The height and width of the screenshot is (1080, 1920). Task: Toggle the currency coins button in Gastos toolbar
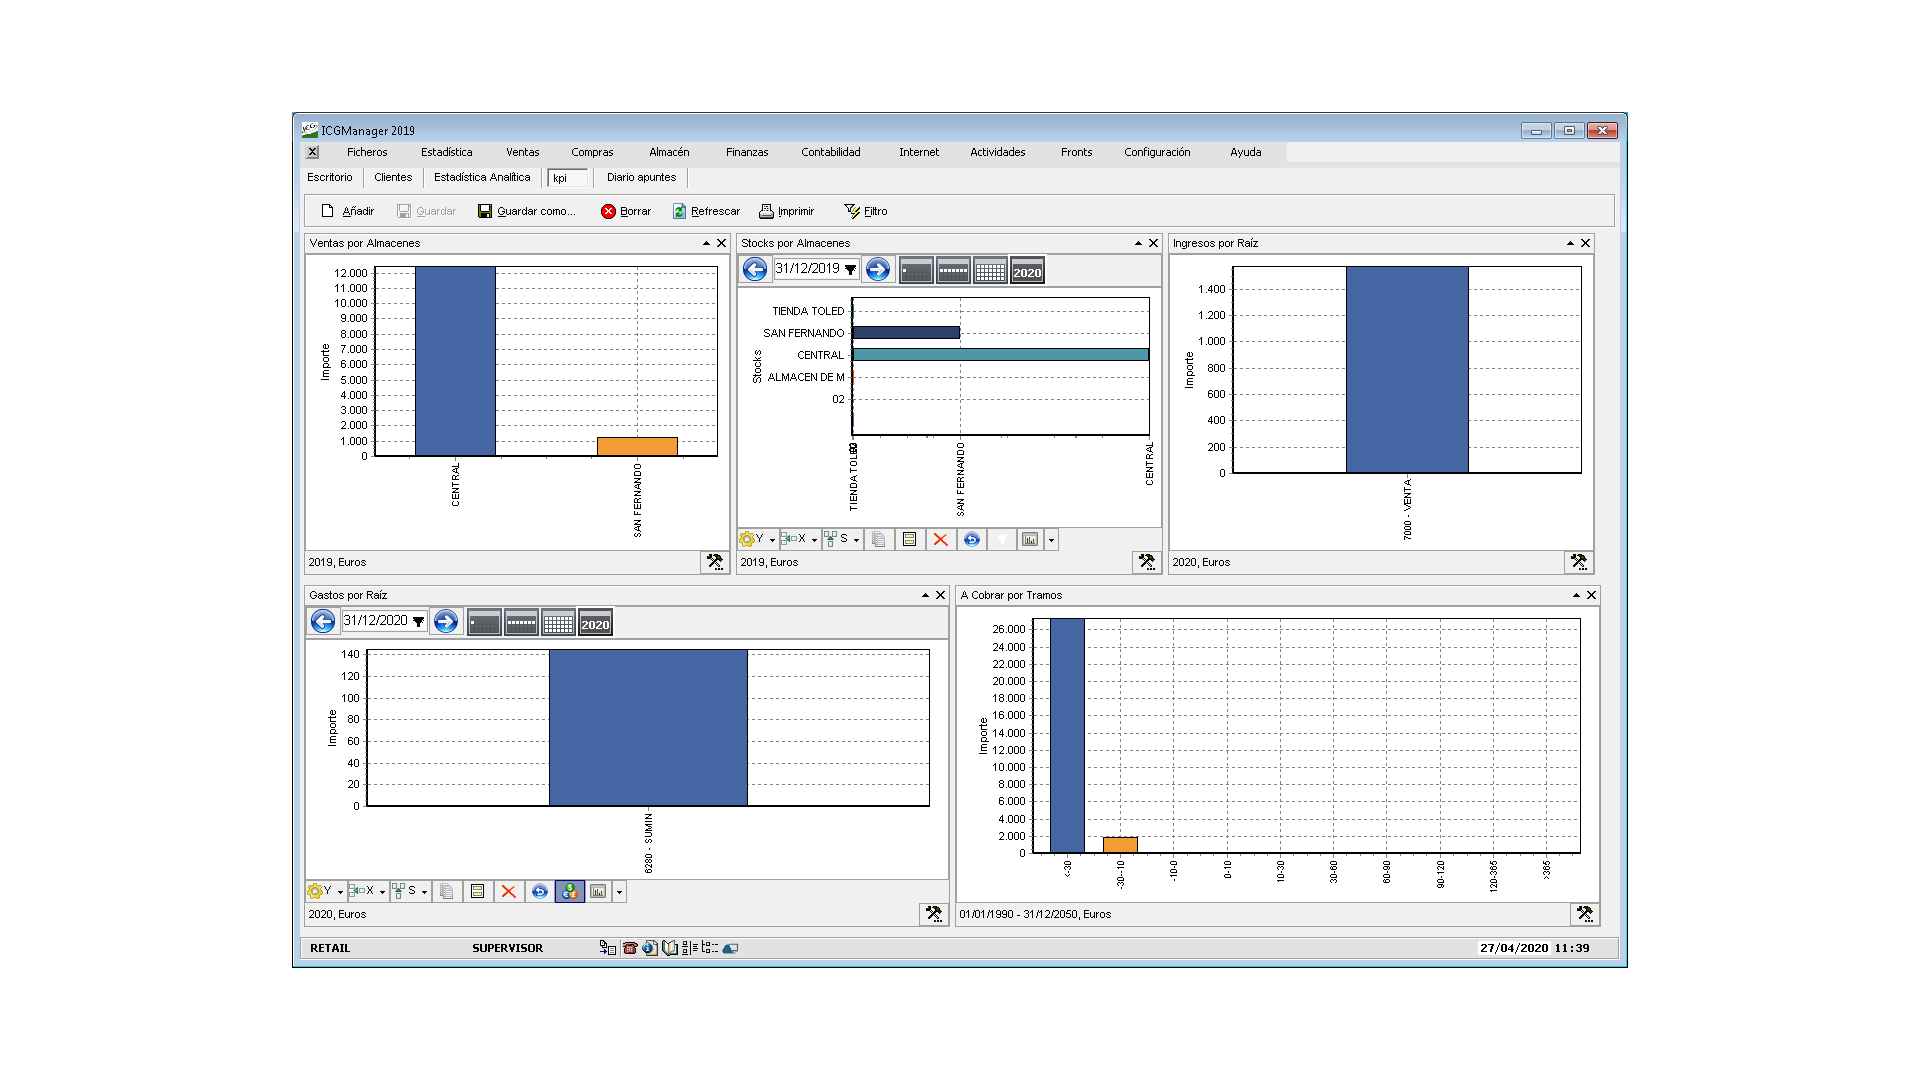pyautogui.click(x=569, y=891)
